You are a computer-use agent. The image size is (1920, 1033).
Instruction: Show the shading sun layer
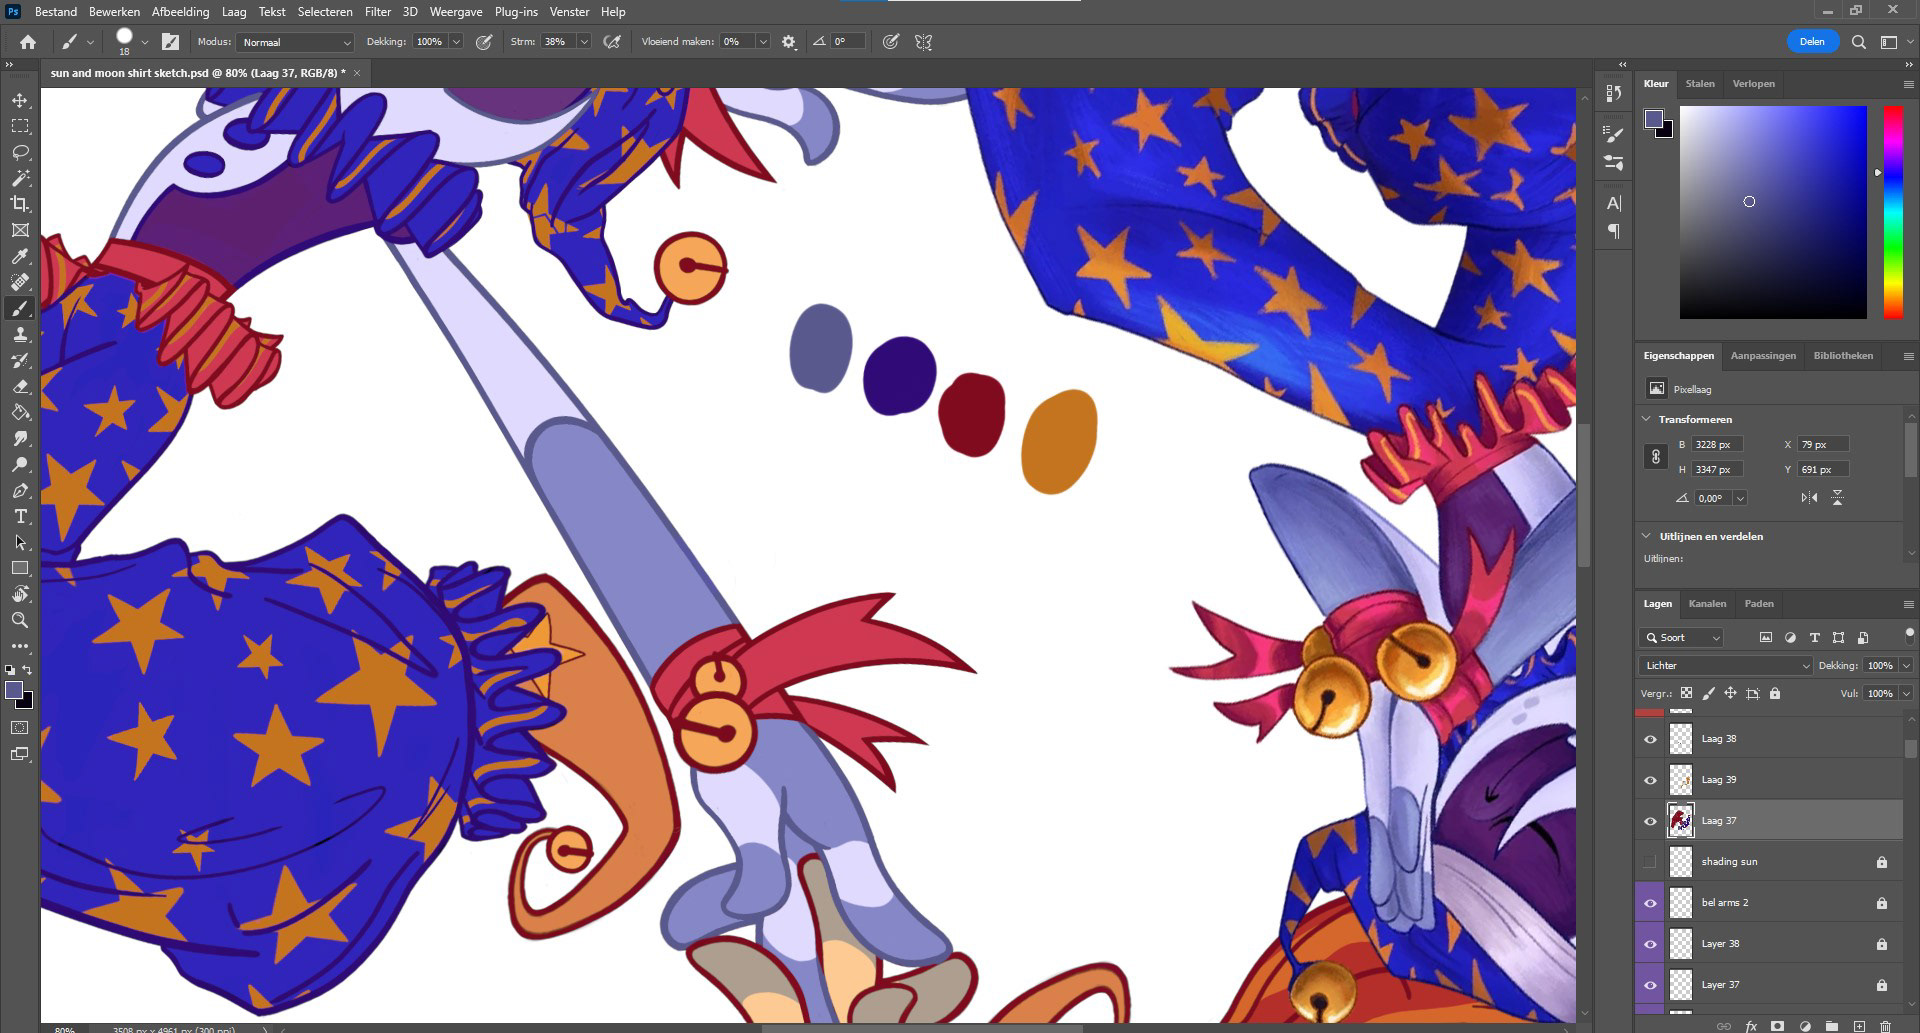(x=1650, y=862)
